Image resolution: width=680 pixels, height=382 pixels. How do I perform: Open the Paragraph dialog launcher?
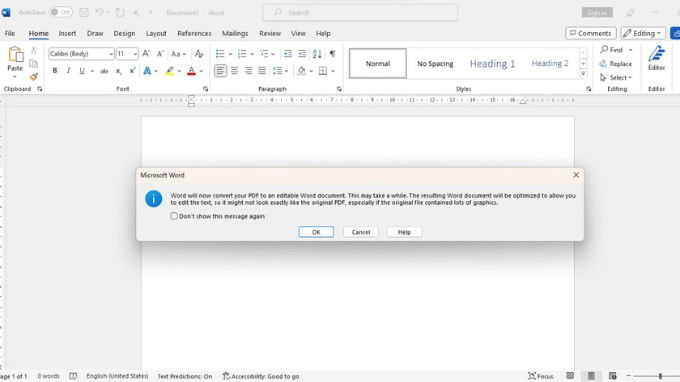point(339,89)
